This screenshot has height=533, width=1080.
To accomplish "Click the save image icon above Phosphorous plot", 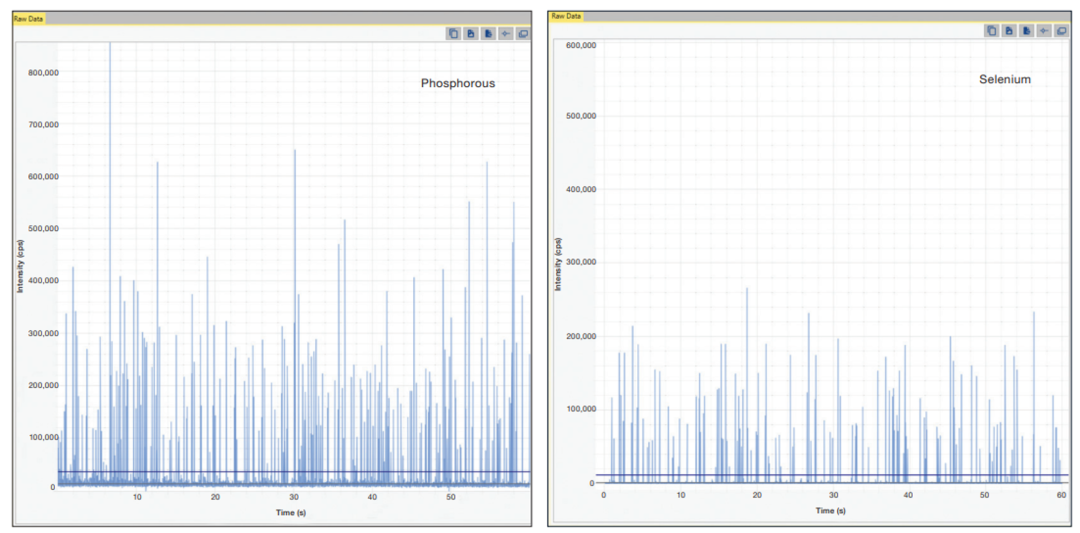I will coord(470,33).
